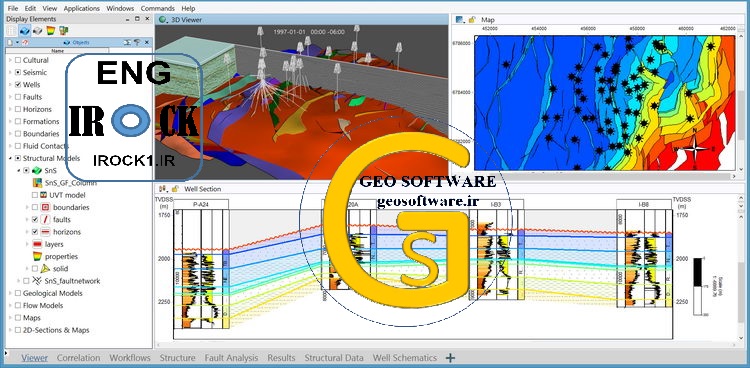The image size is (750, 368).
Task: Enable the Horizons top-level checkbox
Action: 18,109
